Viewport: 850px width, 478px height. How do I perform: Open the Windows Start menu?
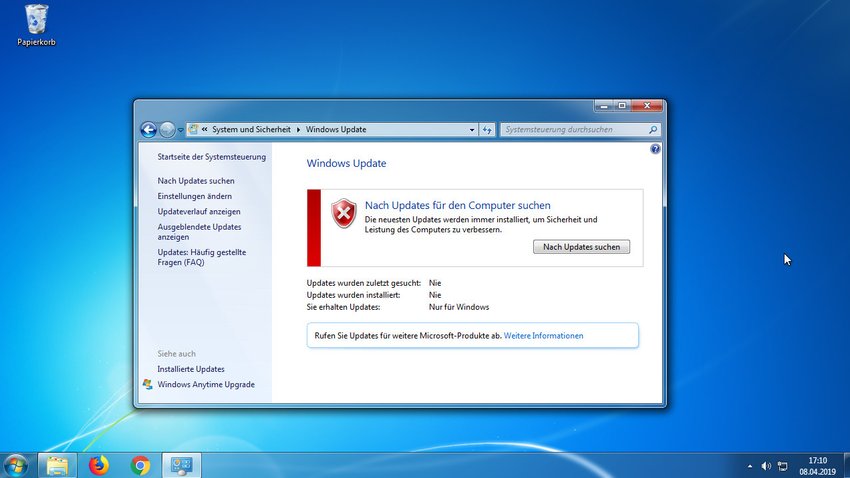16,466
